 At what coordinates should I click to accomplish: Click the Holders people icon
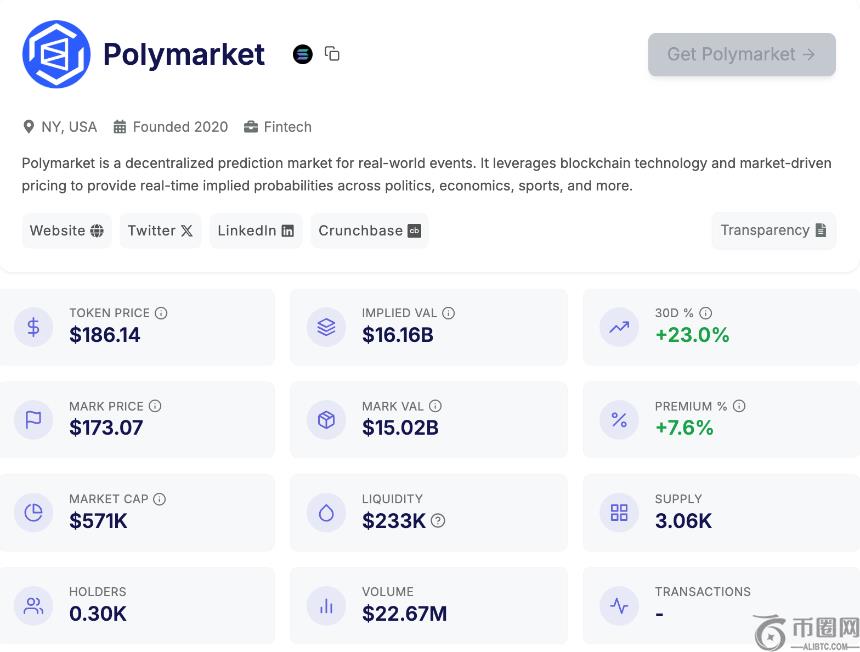(33, 605)
